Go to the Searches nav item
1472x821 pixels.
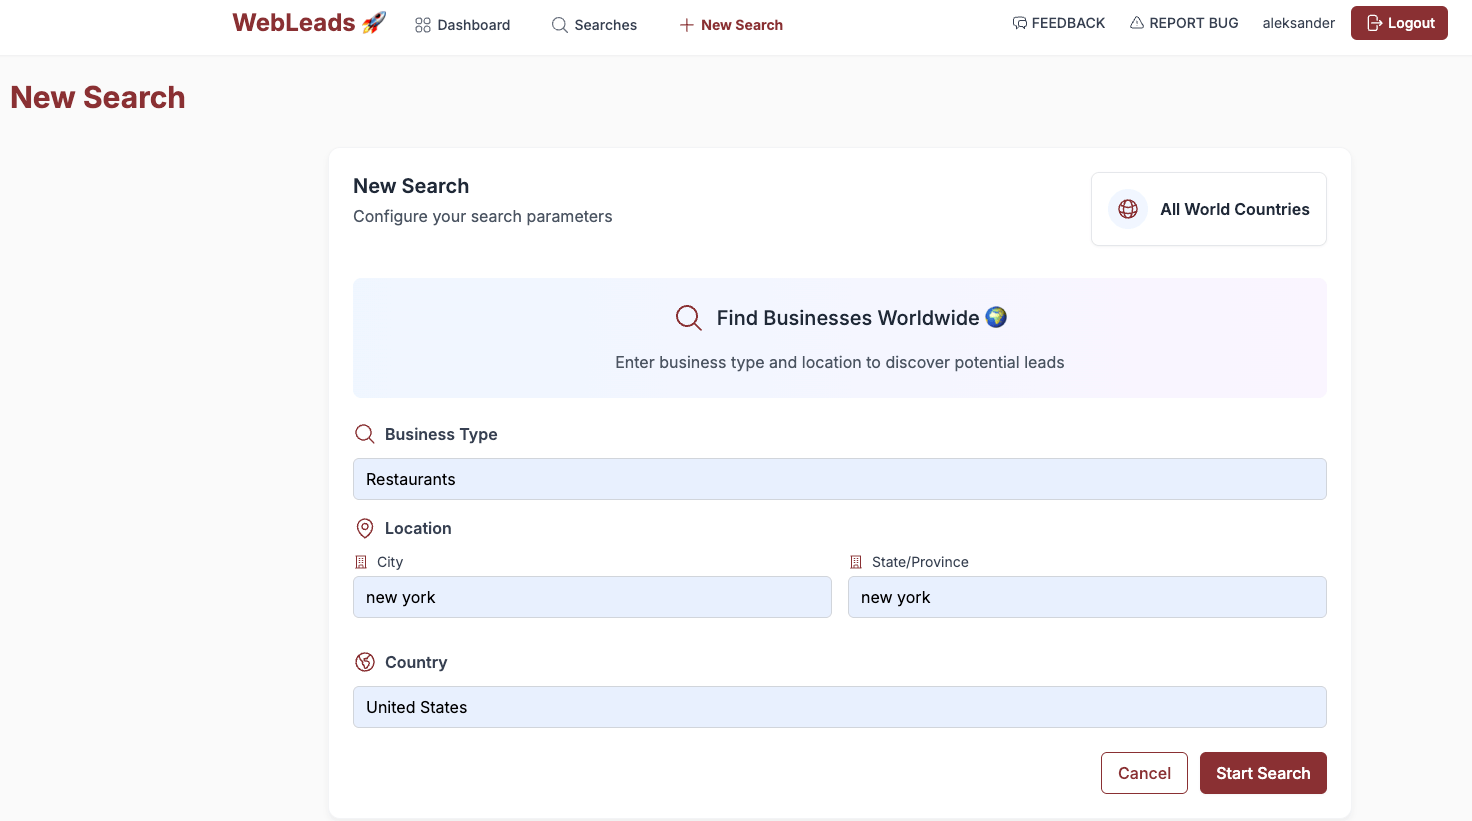(x=594, y=25)
